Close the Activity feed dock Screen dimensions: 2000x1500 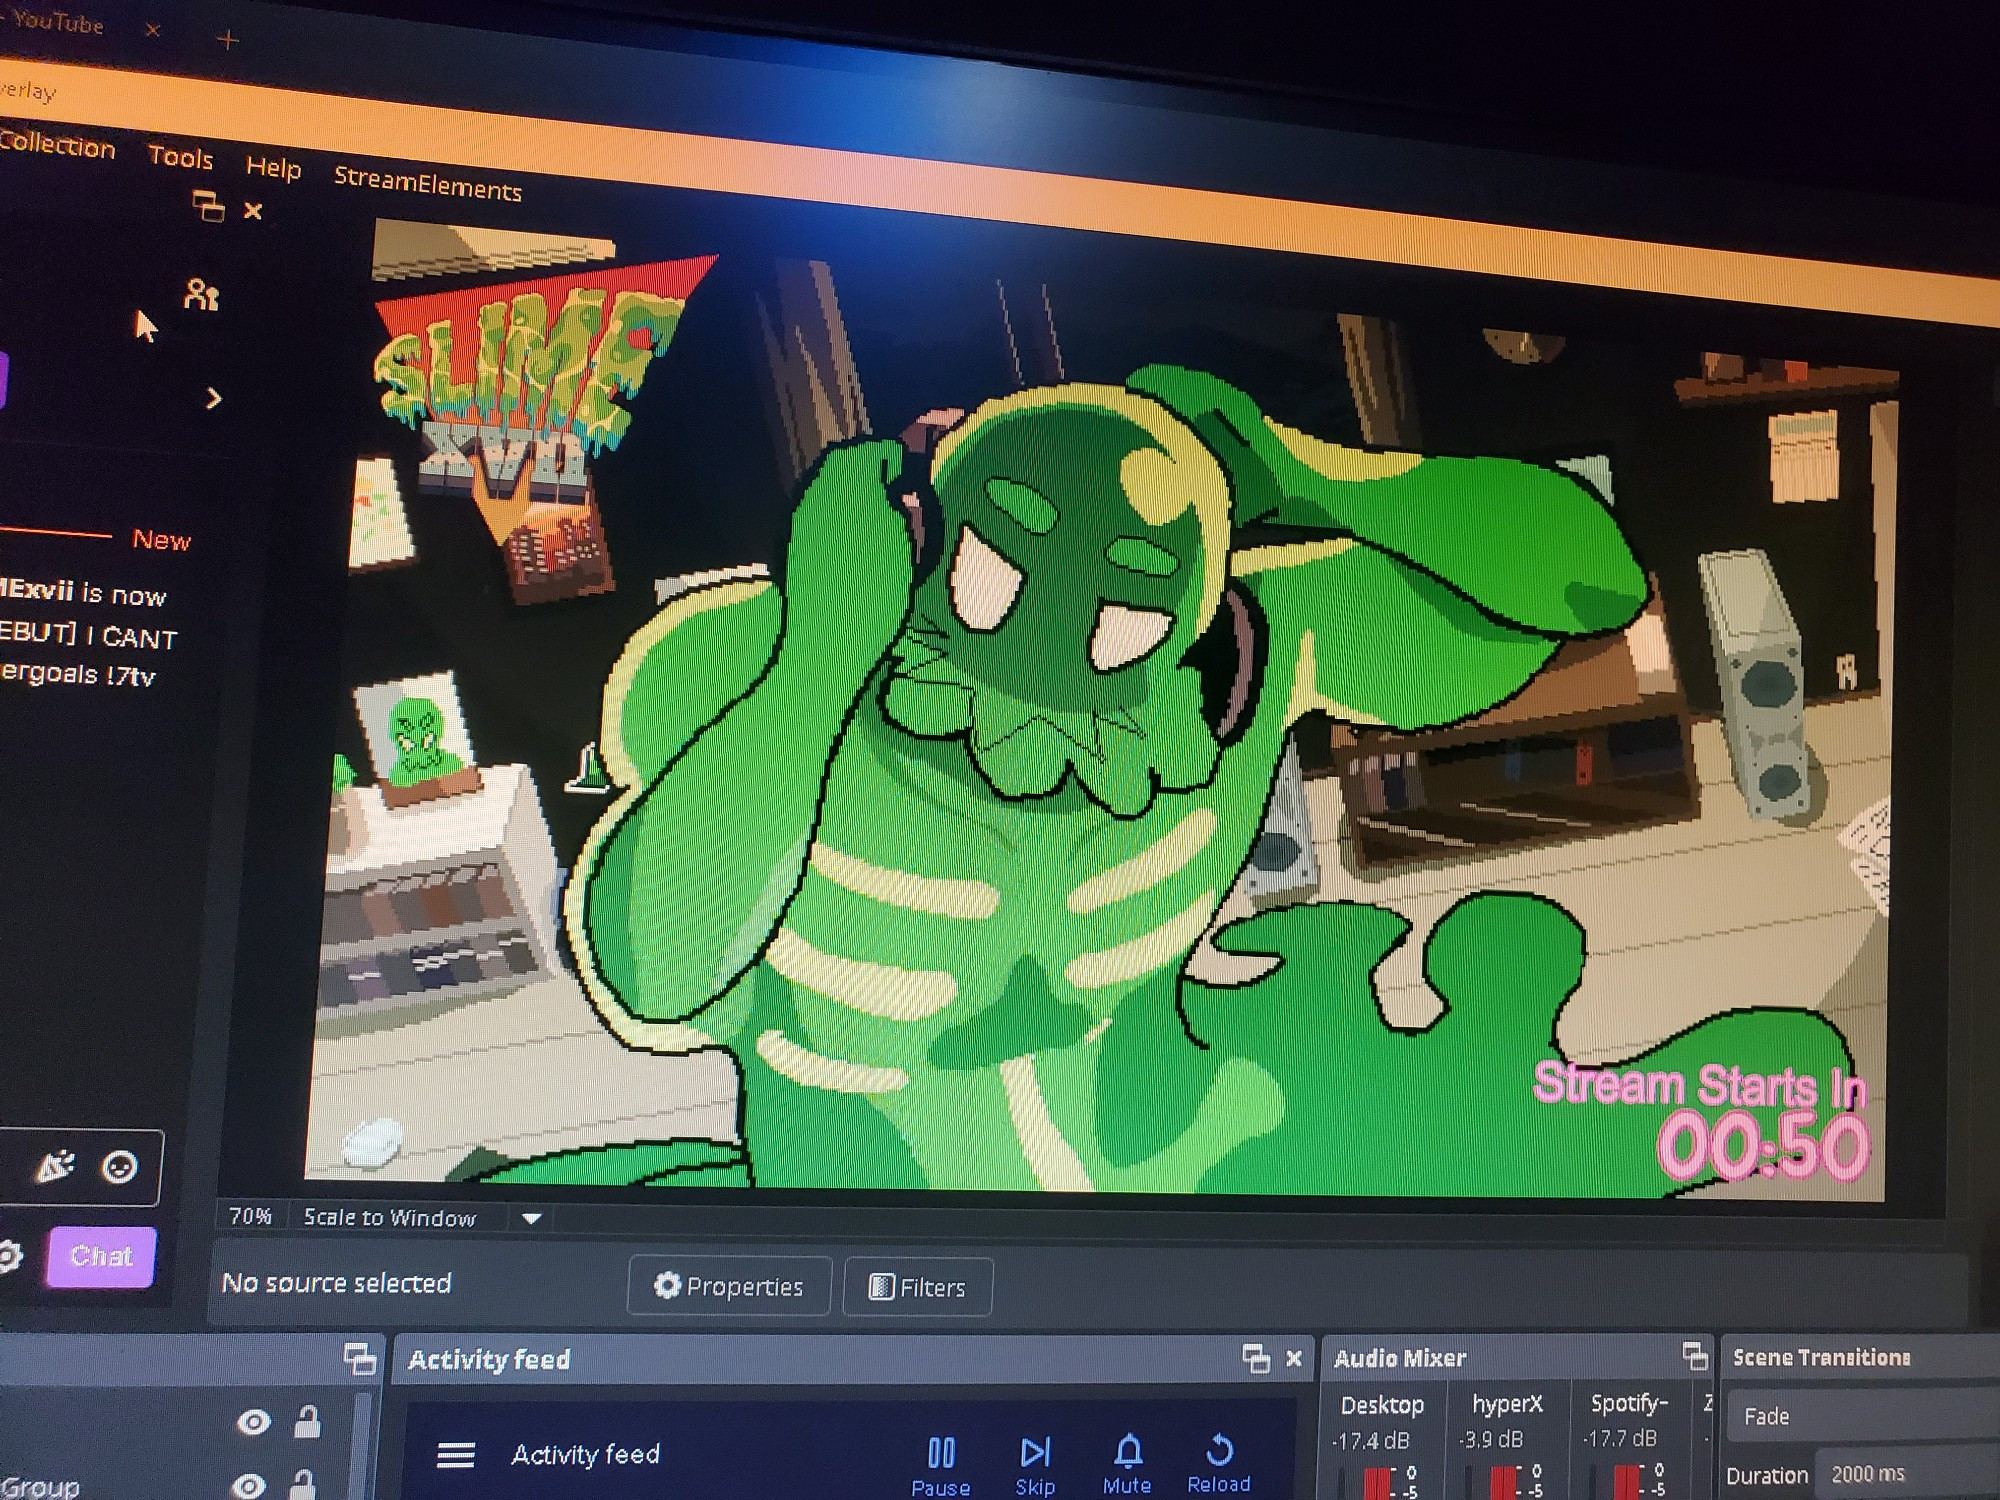point(1294,1358)
